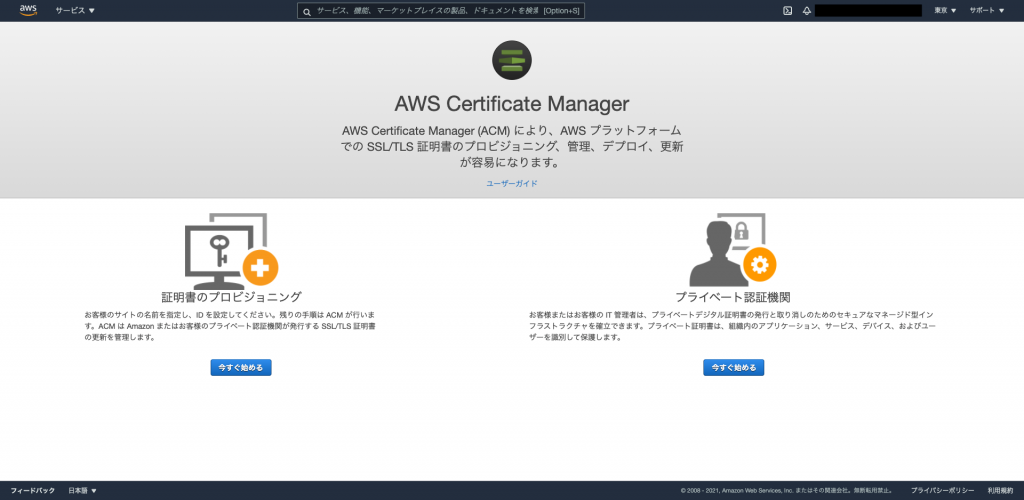The height and width of the screenshot is (500, 1024).
Task: Click the footer copyright notice text
Action: (787, 490)
